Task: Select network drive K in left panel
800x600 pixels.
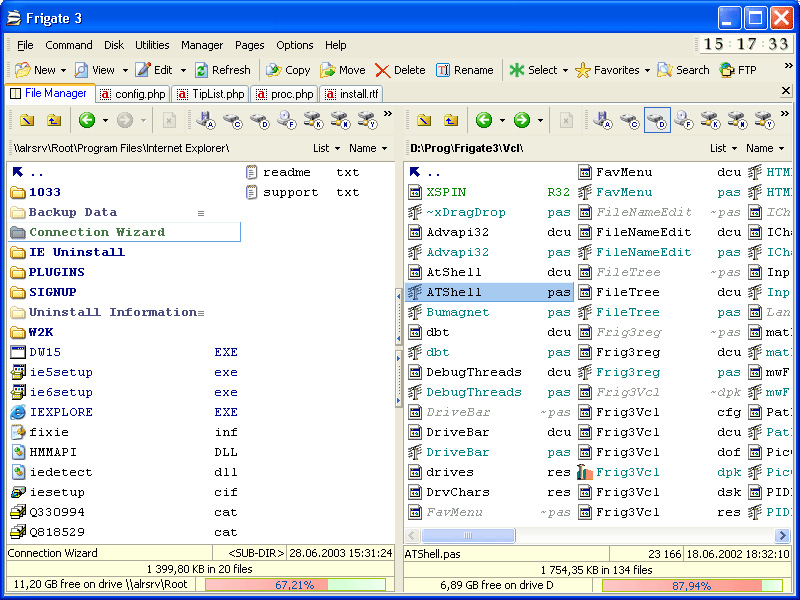Action: (x=314, y=120)
